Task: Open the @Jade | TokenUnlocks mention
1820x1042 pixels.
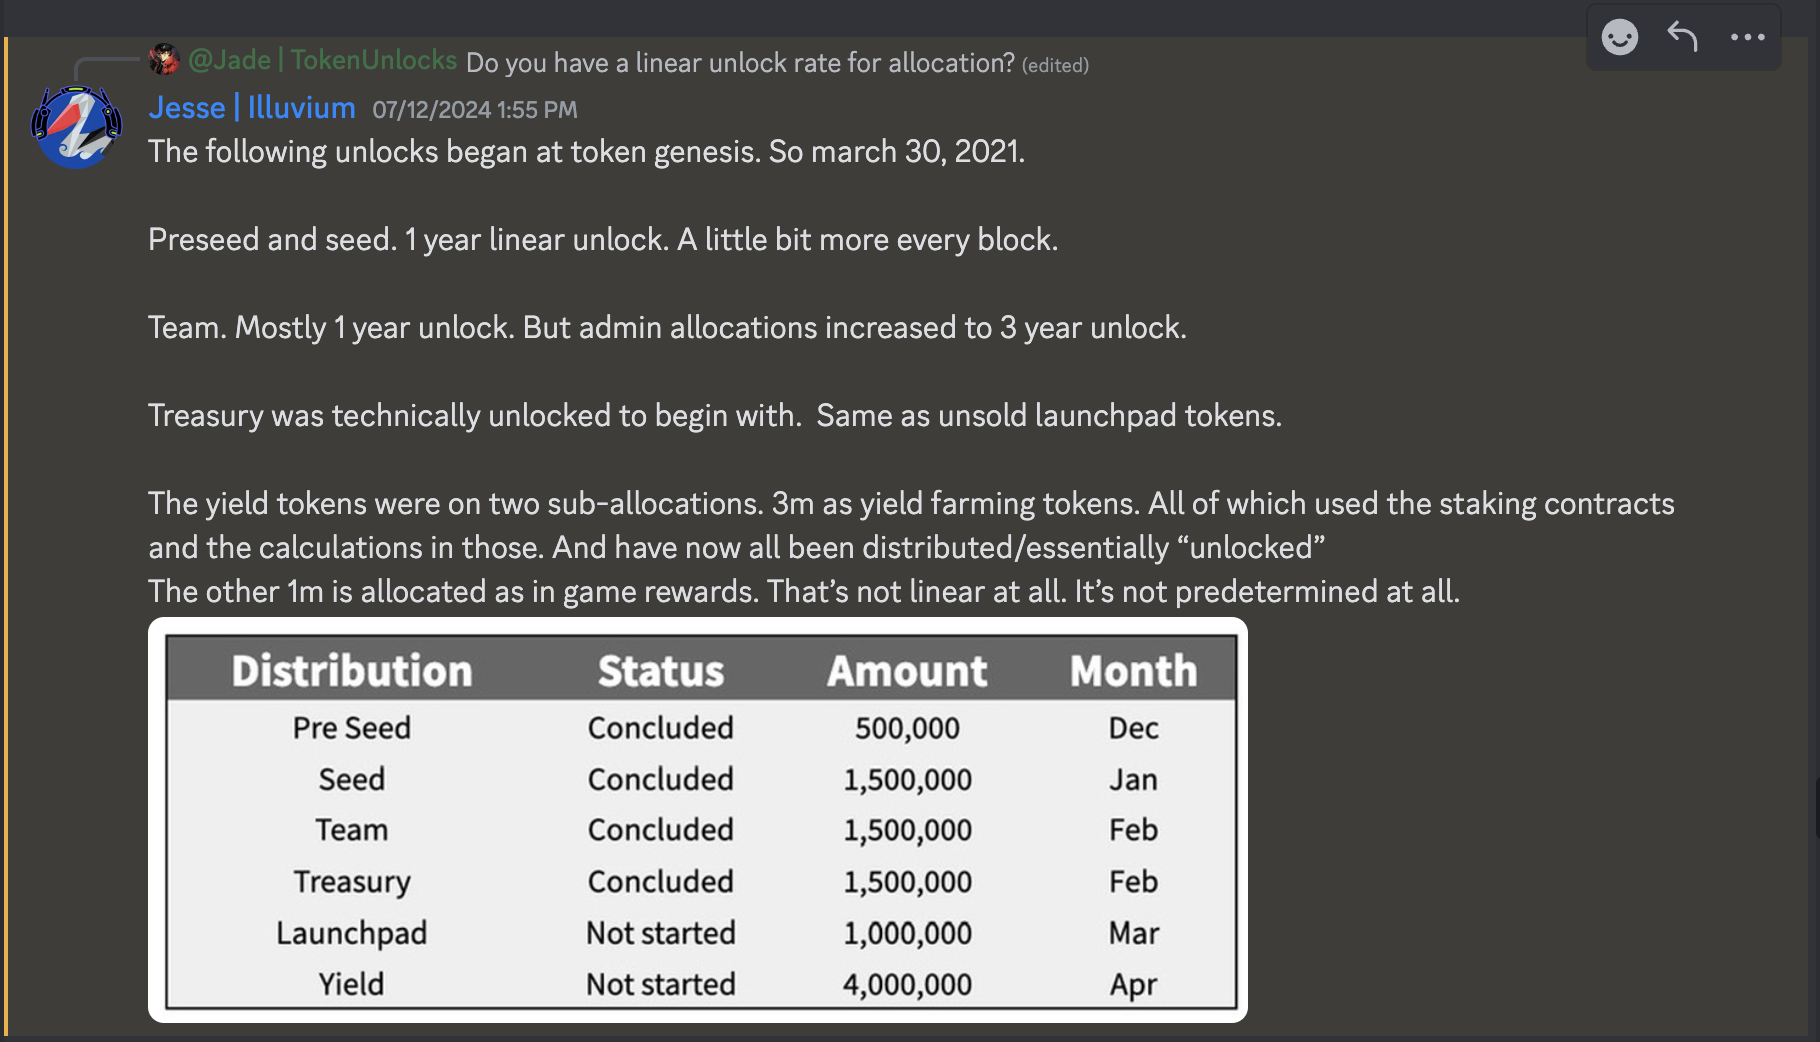Action: tap(322, 61)
